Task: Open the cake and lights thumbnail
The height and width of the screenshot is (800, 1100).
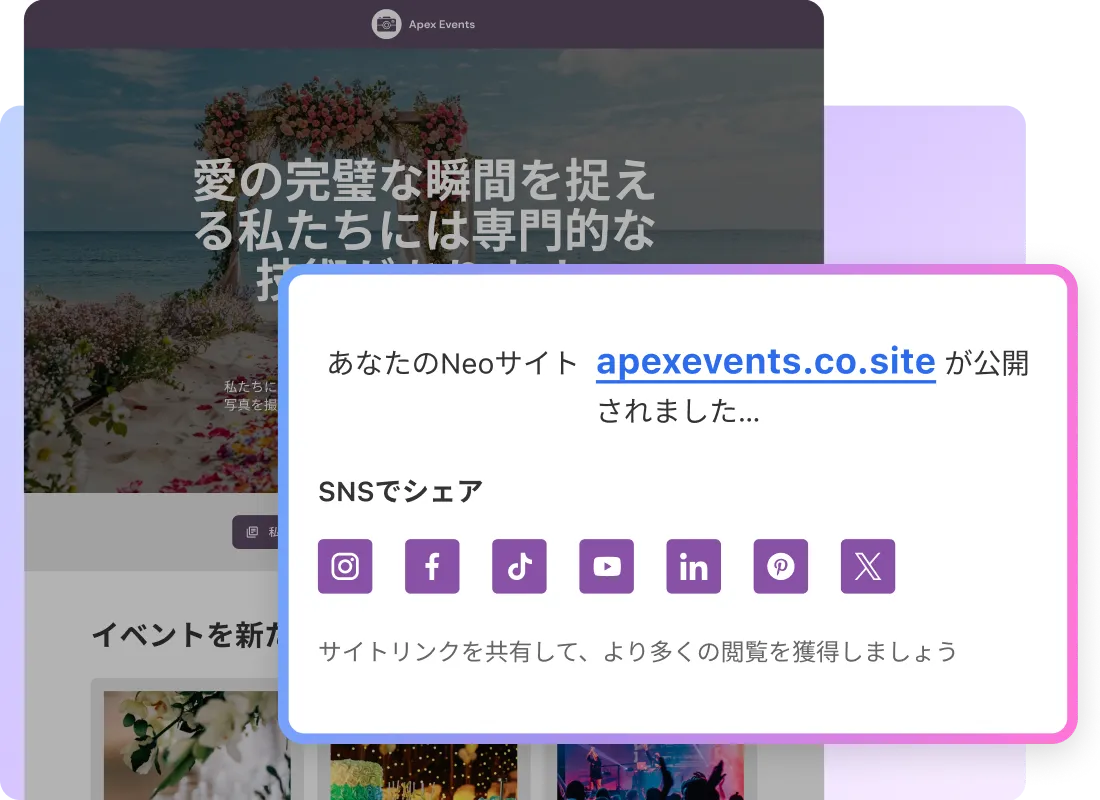Action: [424, 772]
